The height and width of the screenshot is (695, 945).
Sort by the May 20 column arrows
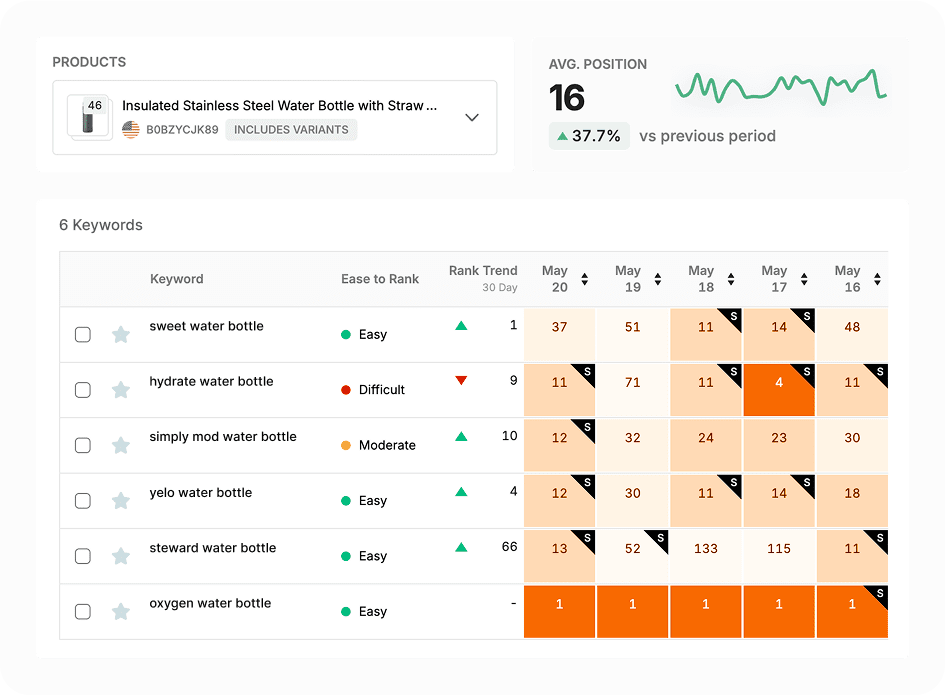click(x=585, y=279)
